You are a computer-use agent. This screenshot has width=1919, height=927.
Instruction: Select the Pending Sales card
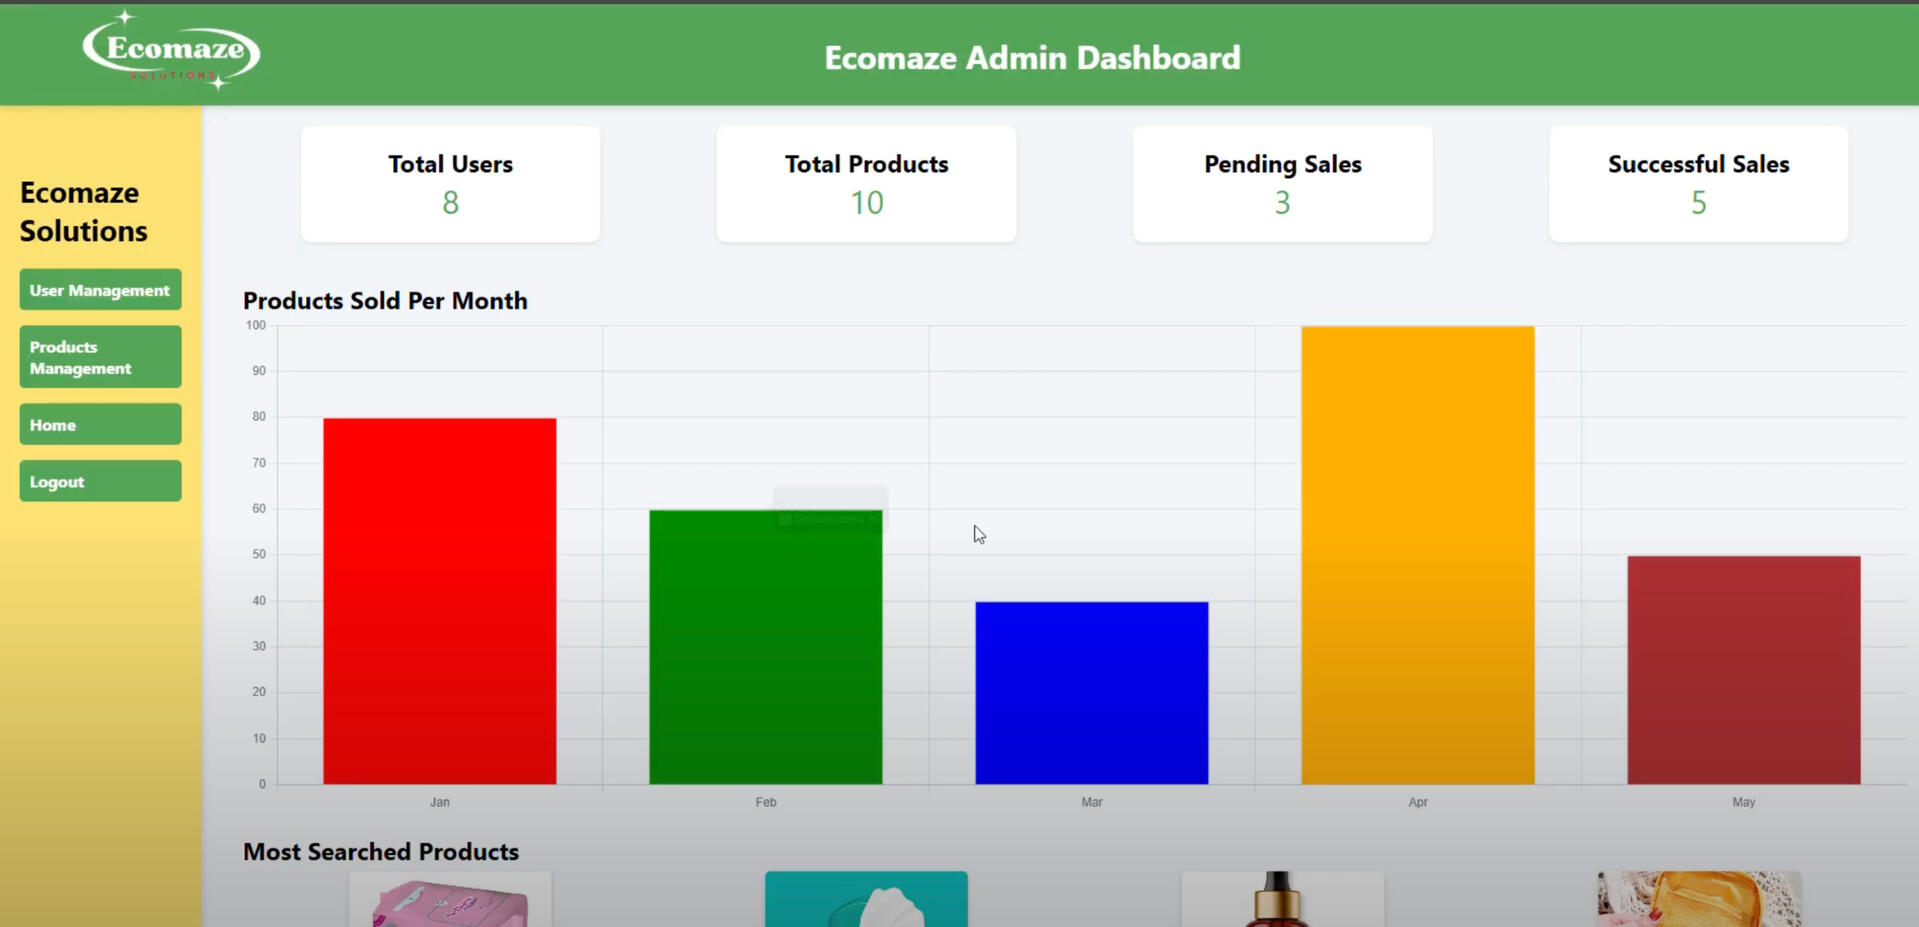(x=1282, y=184)
